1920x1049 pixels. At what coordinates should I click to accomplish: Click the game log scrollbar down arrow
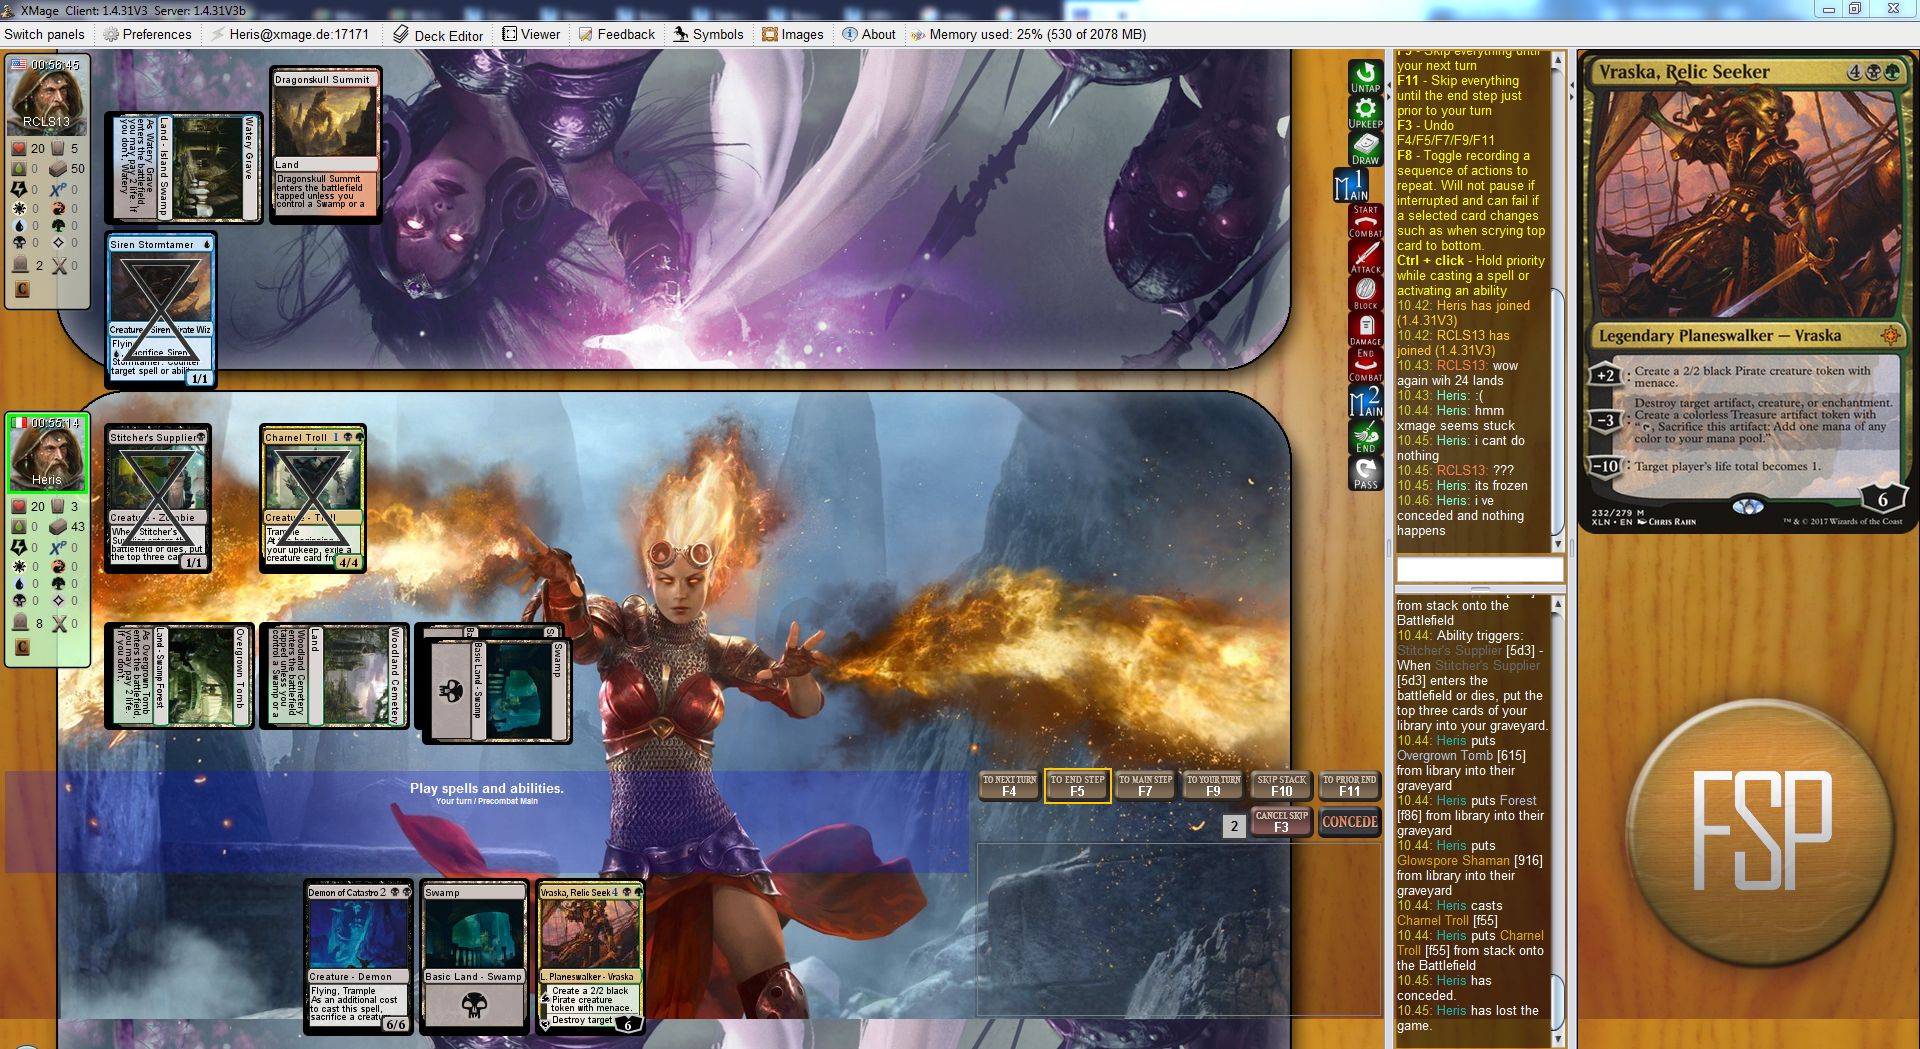tap(1557, 1040)
